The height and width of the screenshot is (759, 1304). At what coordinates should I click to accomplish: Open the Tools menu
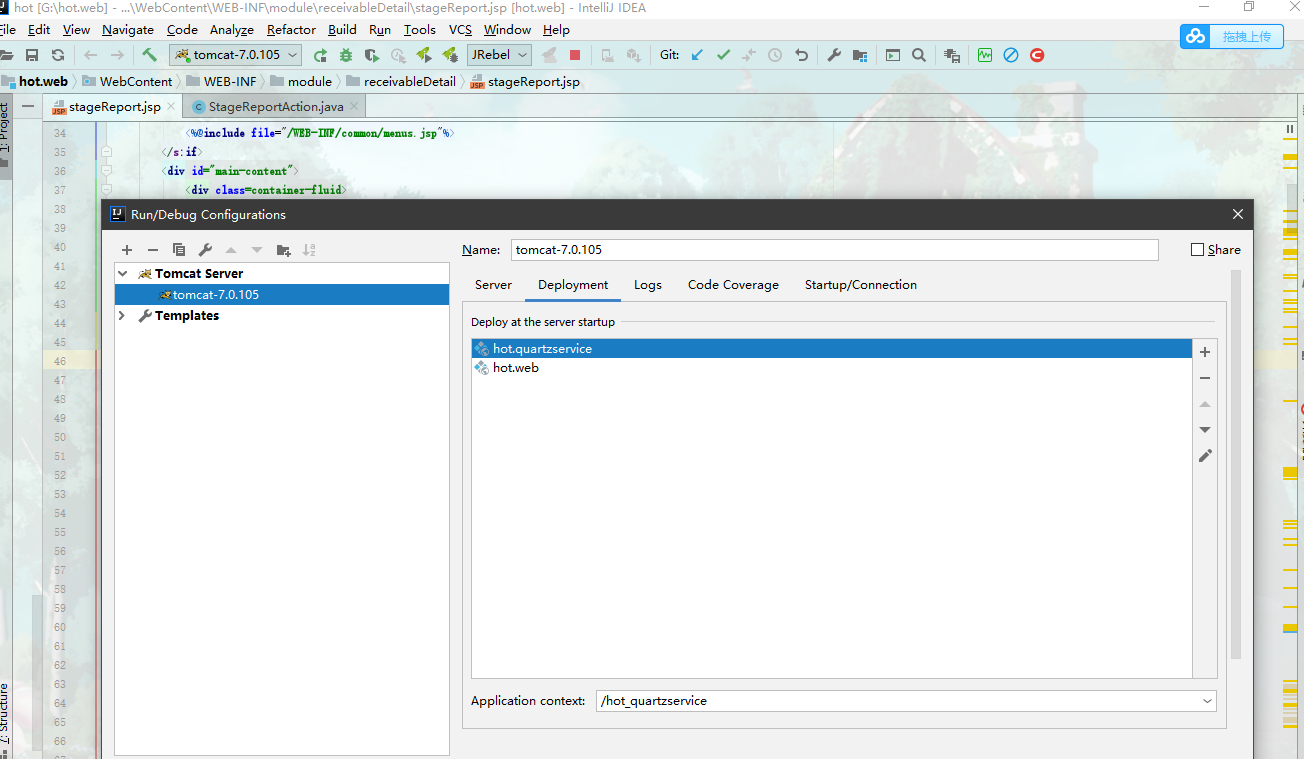tap(419, 30)
